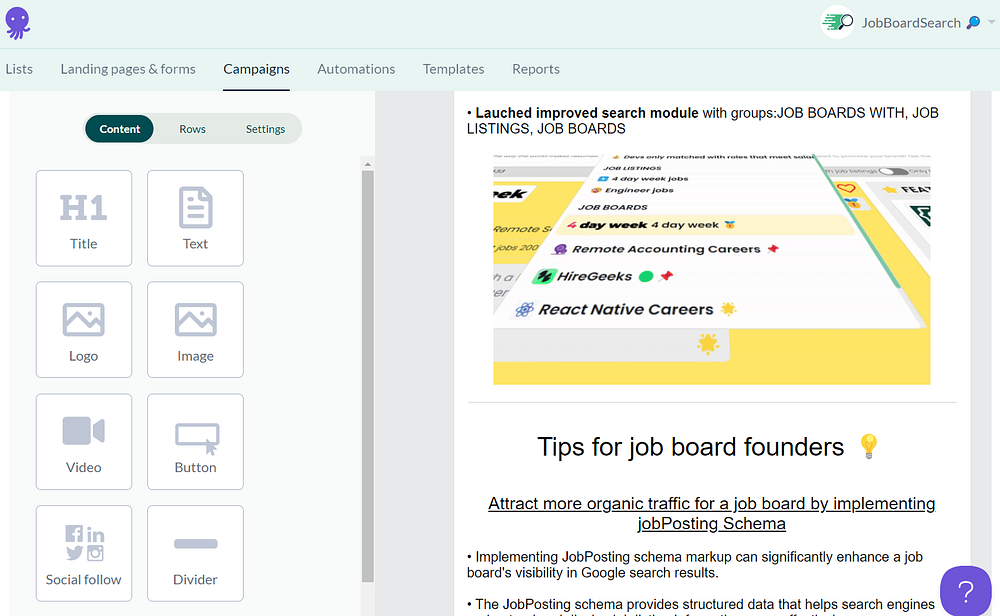Screen dimensions: 1000x616
Task: Click the EmailOctopus octopus logo
Action: tap(17, 24)
